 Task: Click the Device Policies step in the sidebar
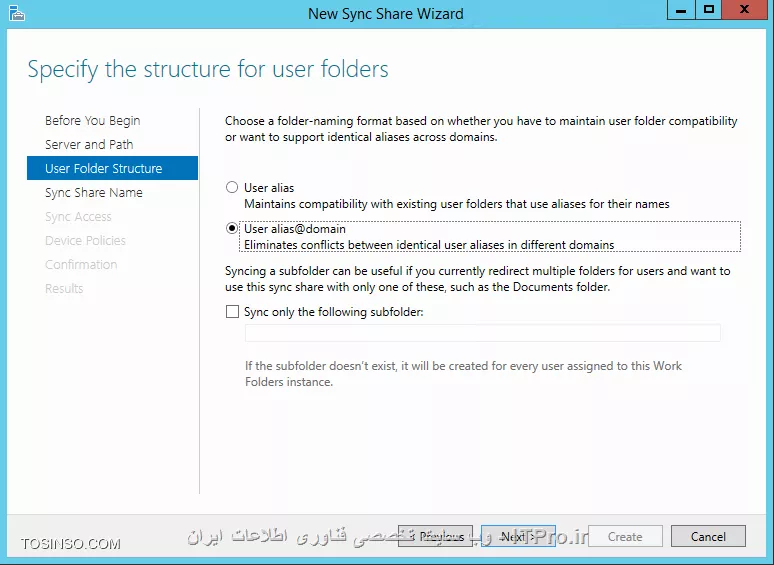(85, 240)
